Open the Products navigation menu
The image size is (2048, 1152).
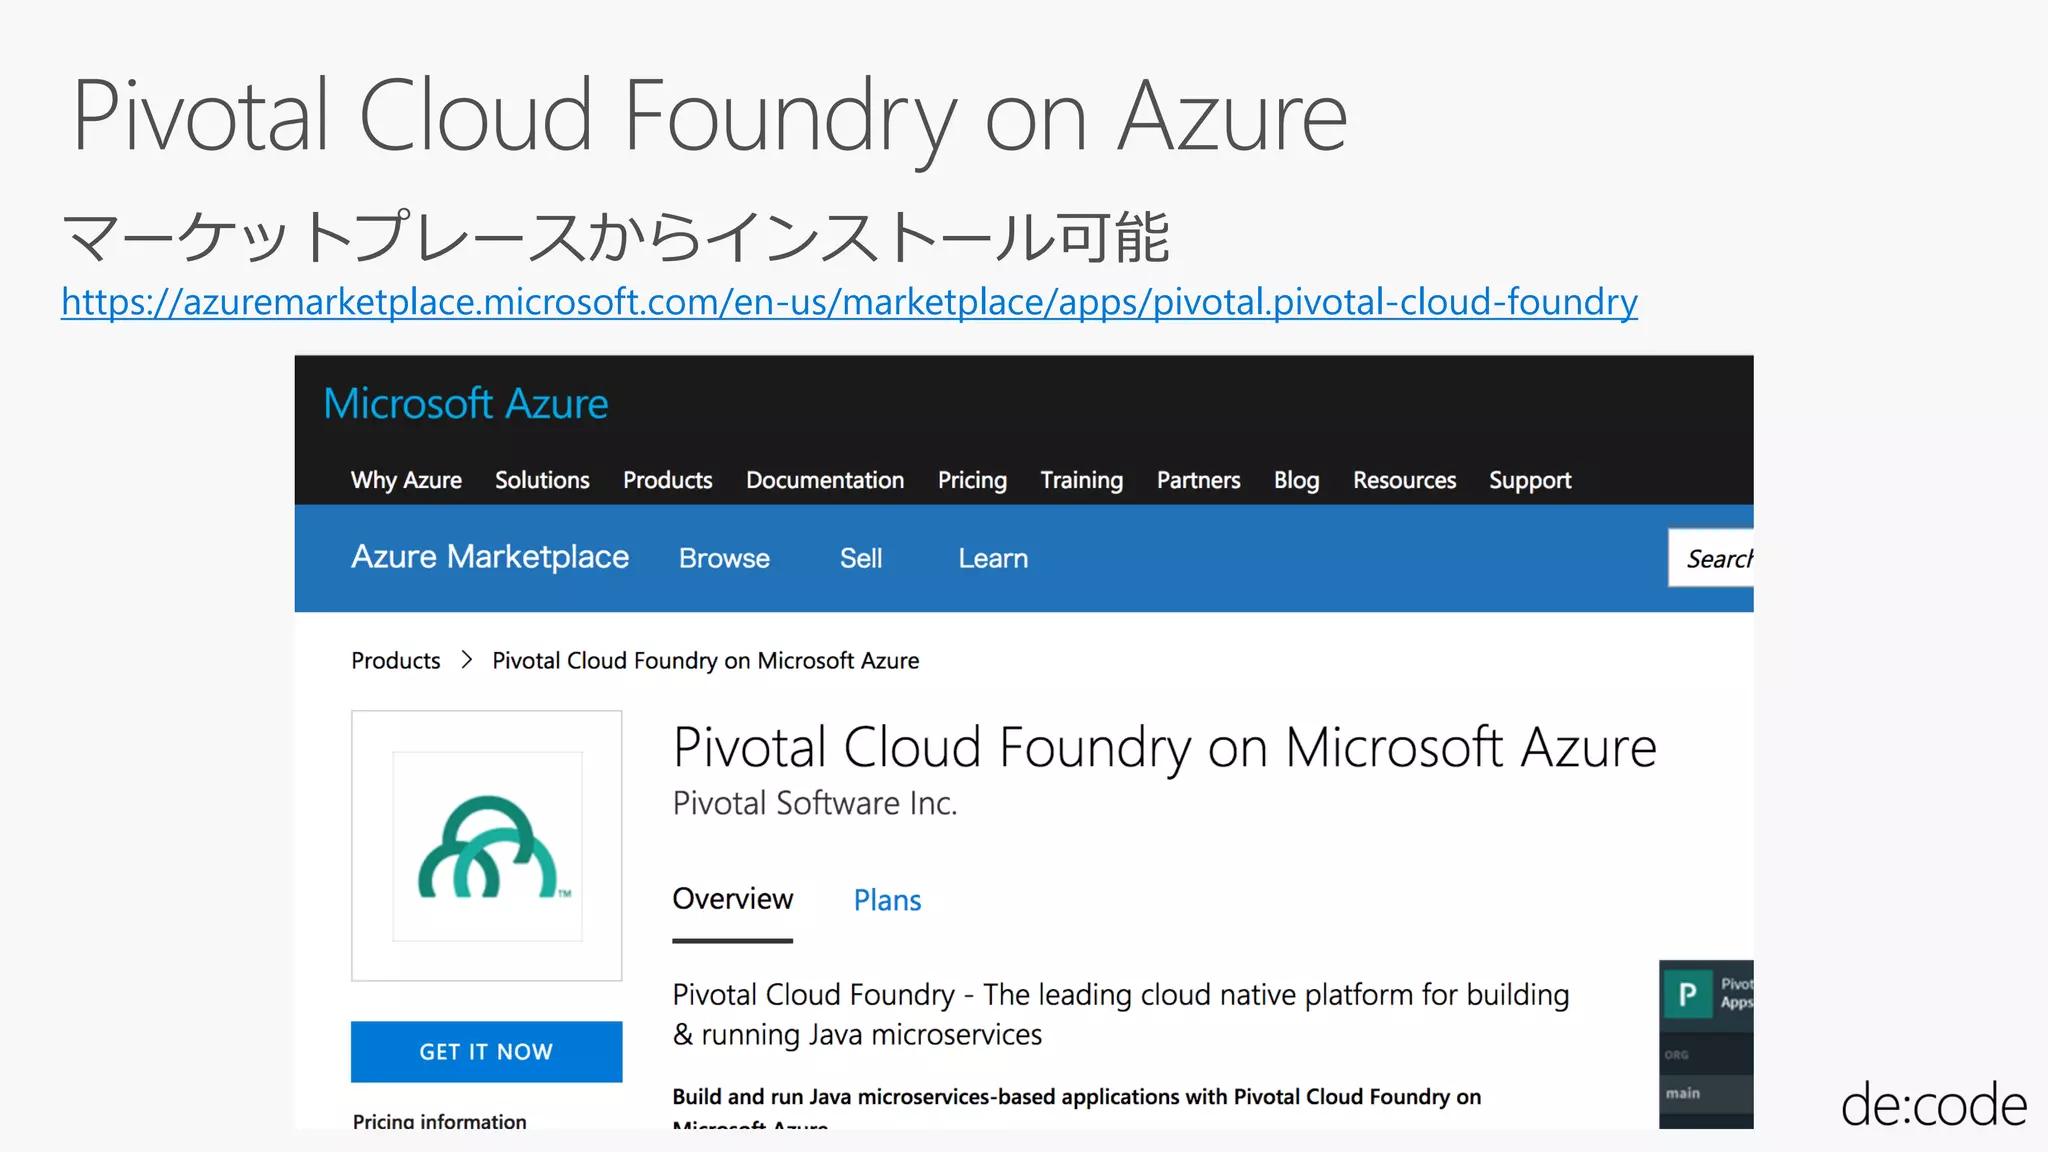point(668,480)
